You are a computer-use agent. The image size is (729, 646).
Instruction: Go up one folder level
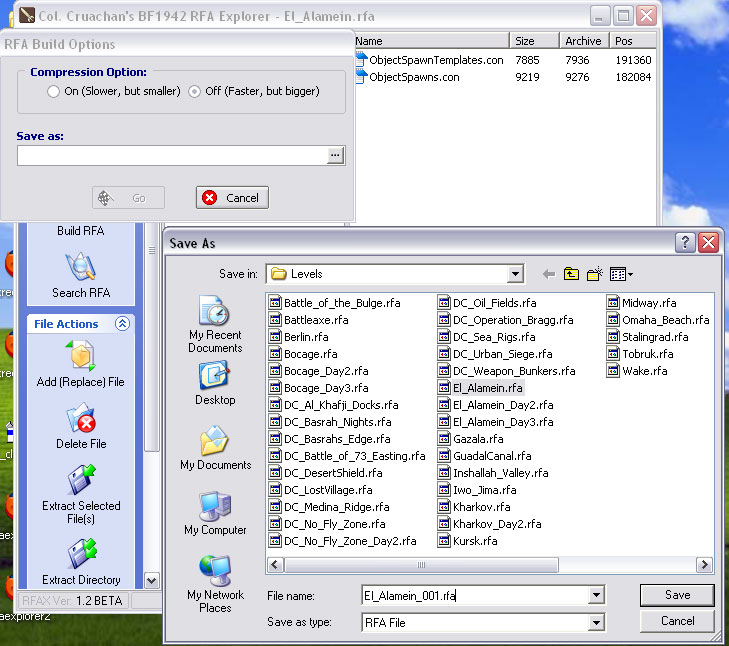(x=571, y=274)
